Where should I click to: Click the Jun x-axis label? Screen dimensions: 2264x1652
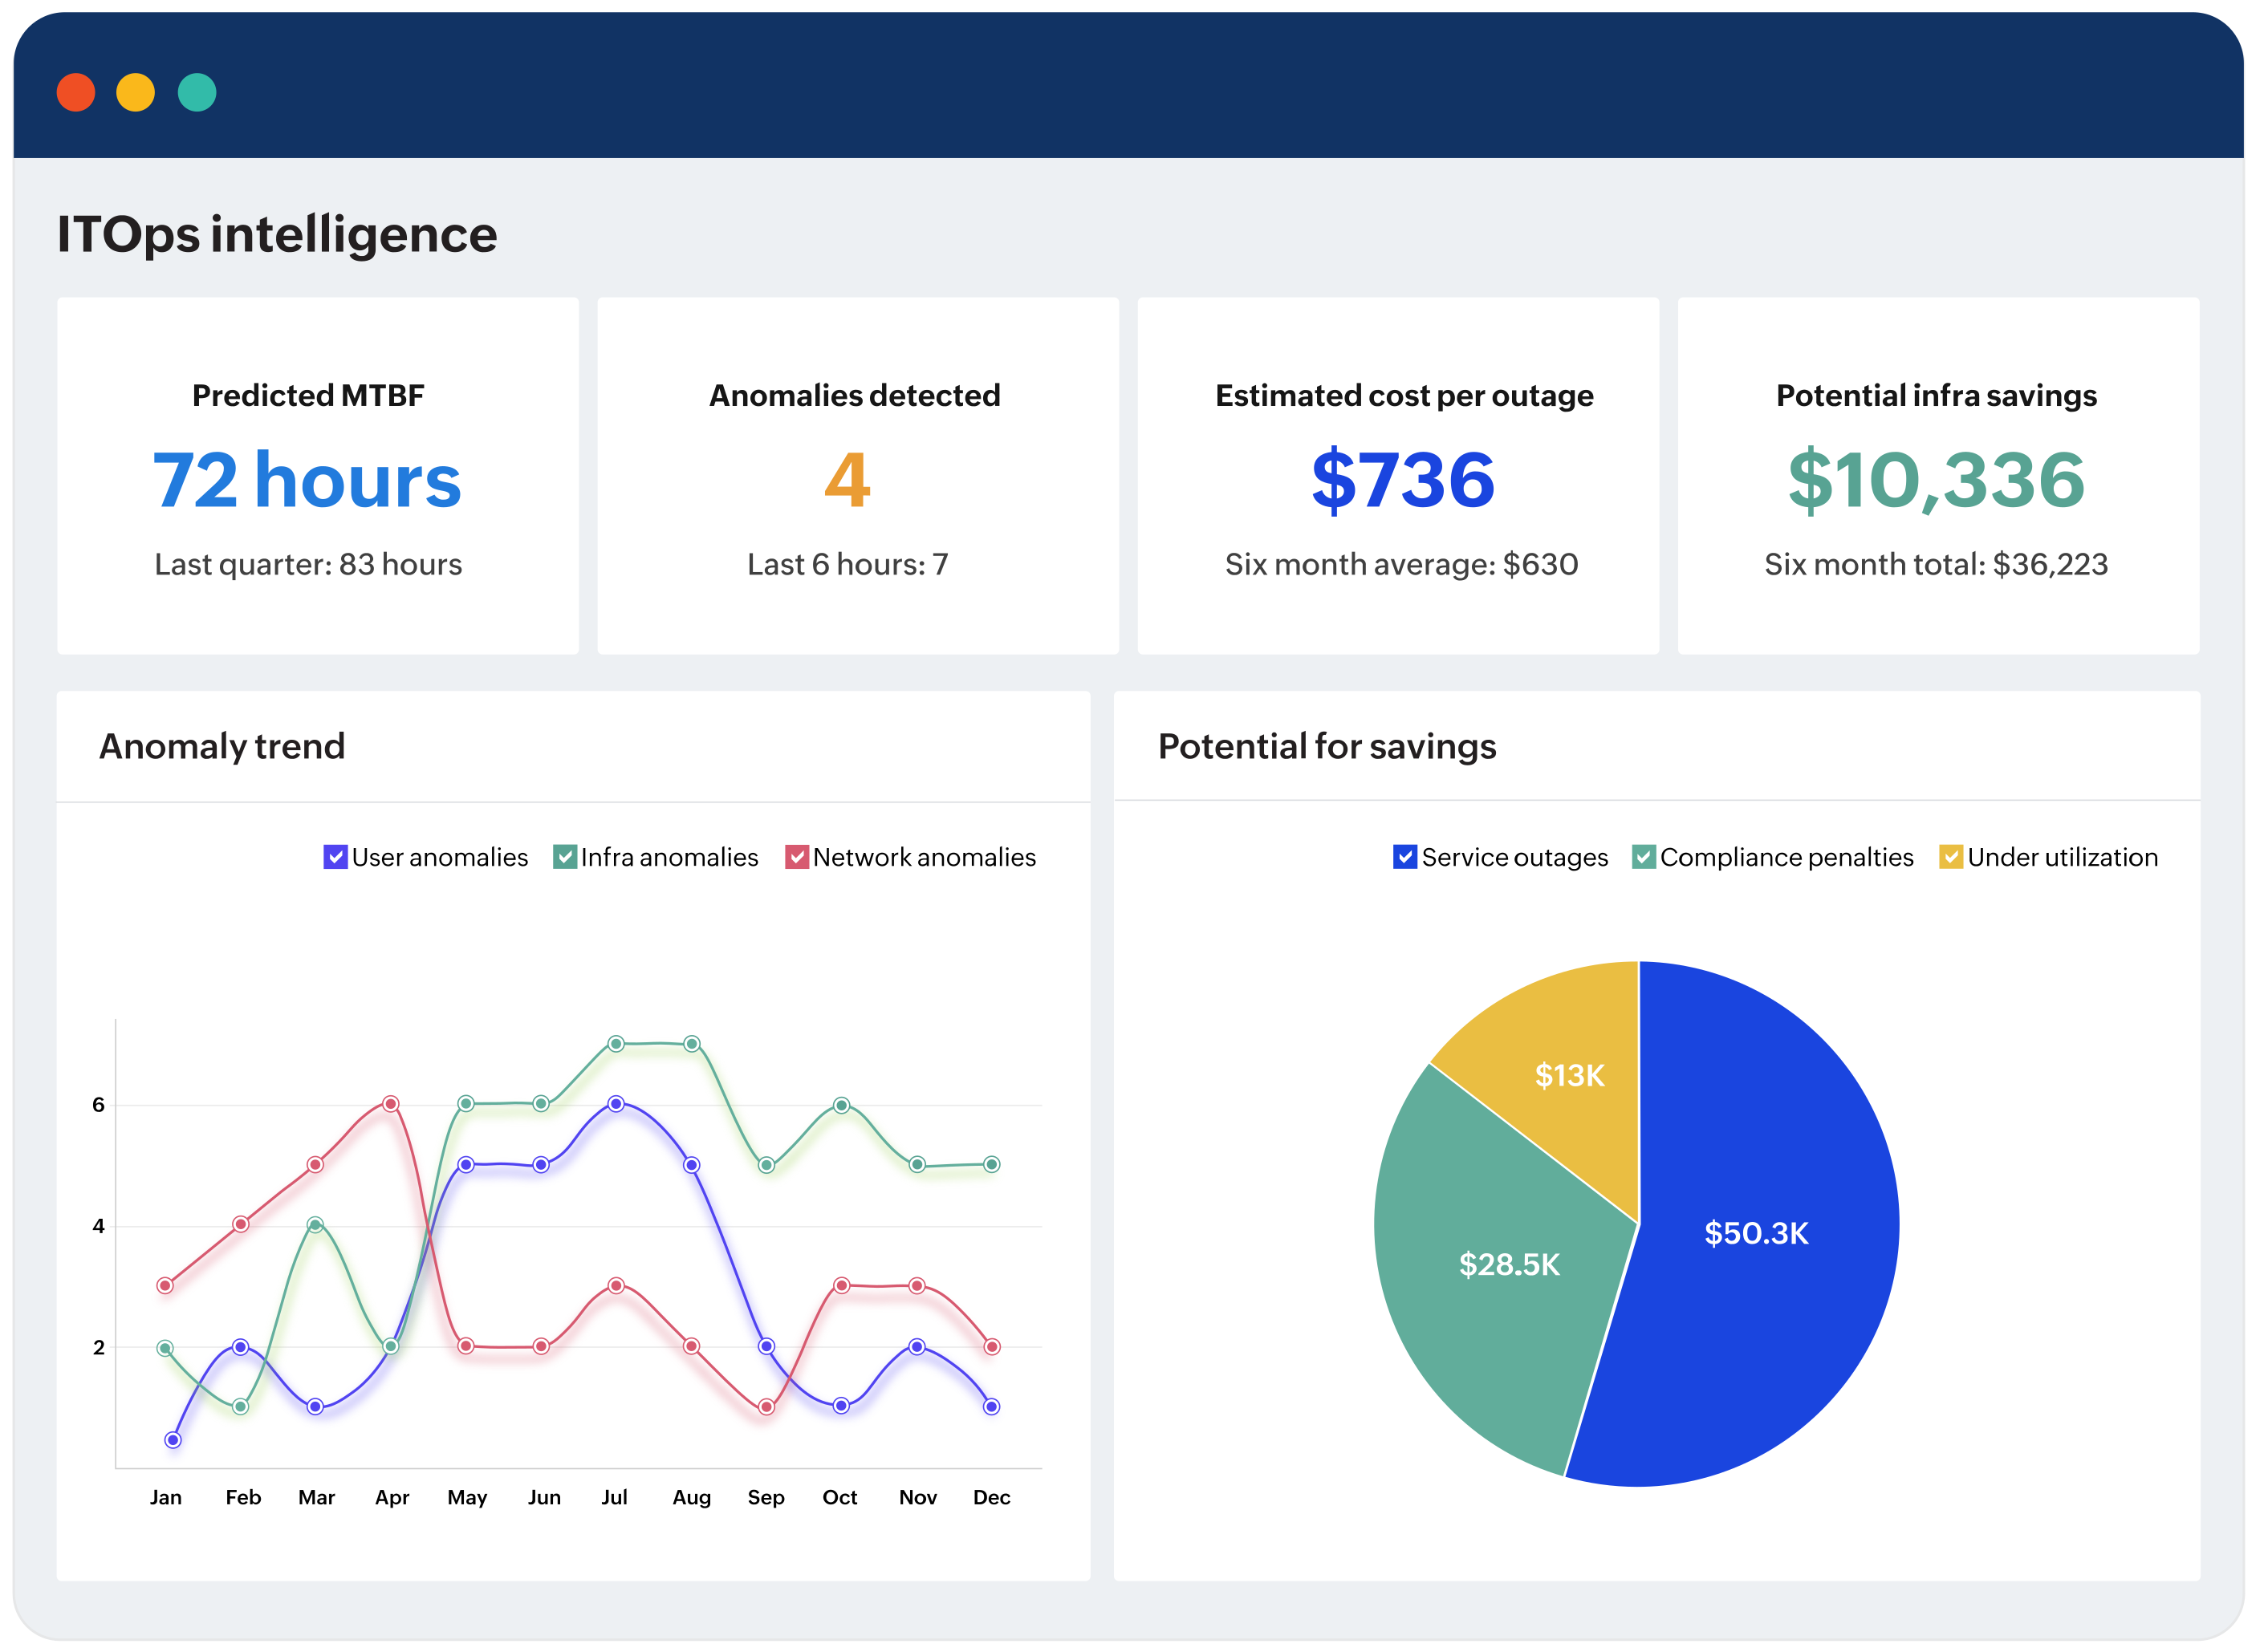pyautogui.click(x=544, y=1498)
